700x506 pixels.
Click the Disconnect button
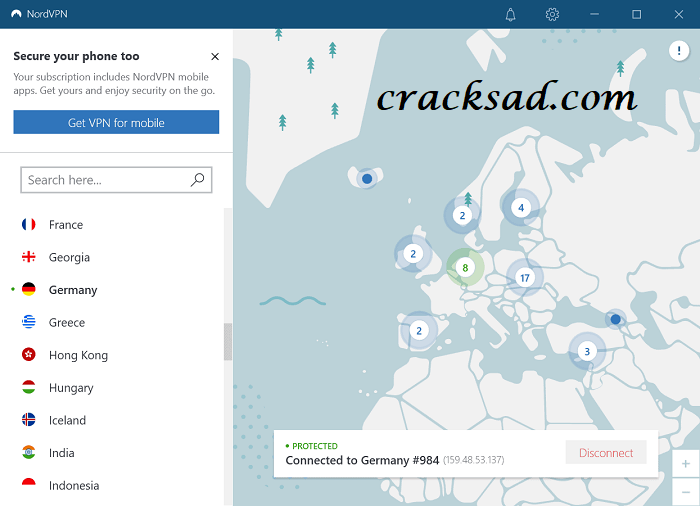606,452
